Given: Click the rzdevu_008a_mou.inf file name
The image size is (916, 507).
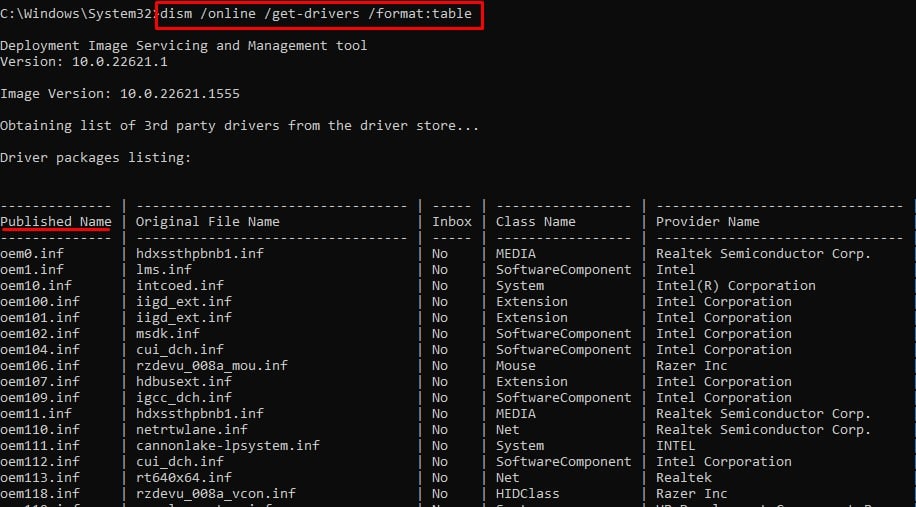Looking at the screenshot, I should pos(211,366).
